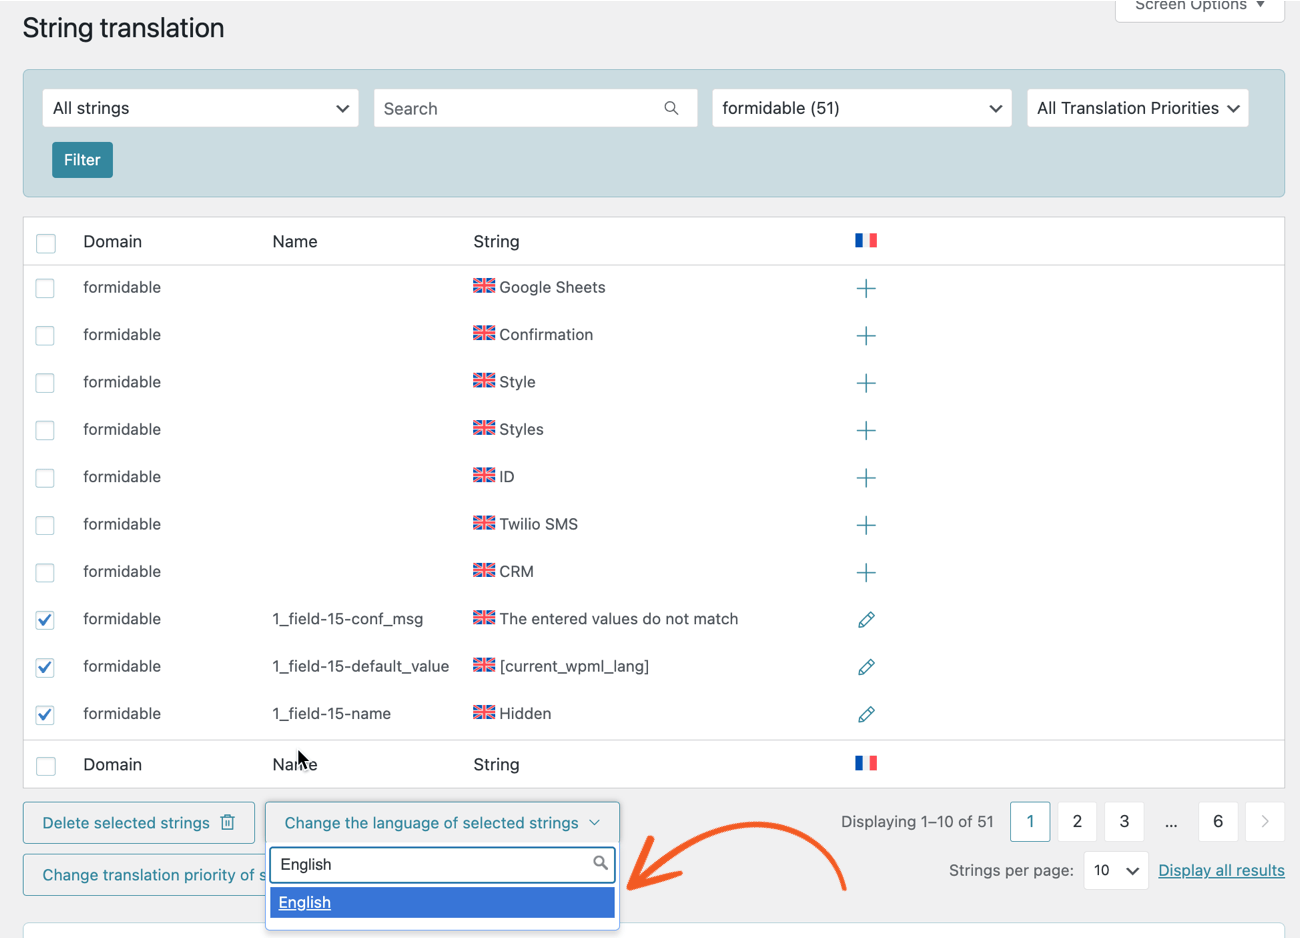Viewport: 1300px width, 940px height.
Task: Select English in the language list
Action: tap(442, 902)
